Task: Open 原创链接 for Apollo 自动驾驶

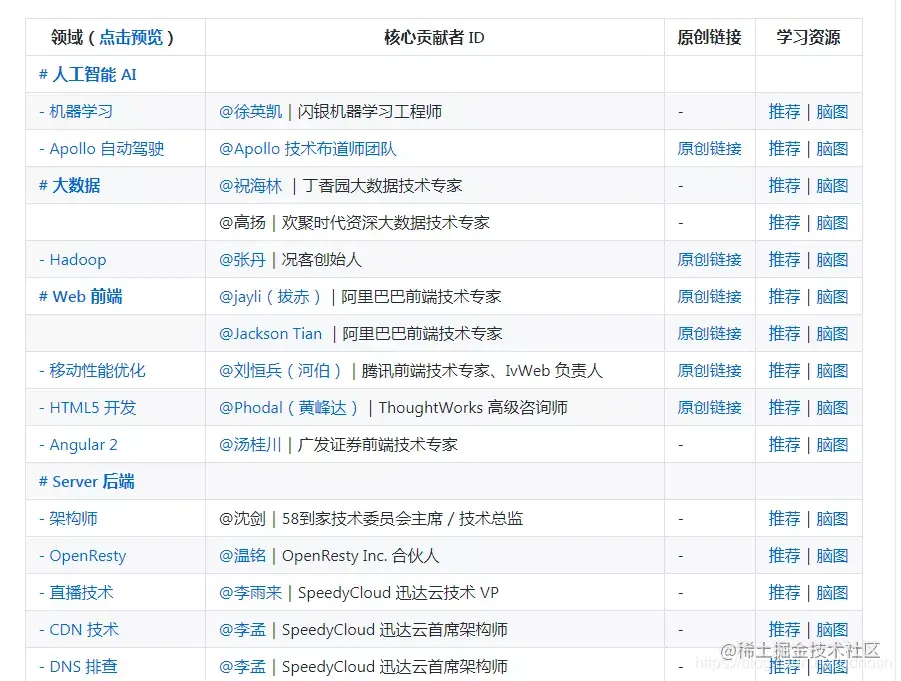Action: 709,148
